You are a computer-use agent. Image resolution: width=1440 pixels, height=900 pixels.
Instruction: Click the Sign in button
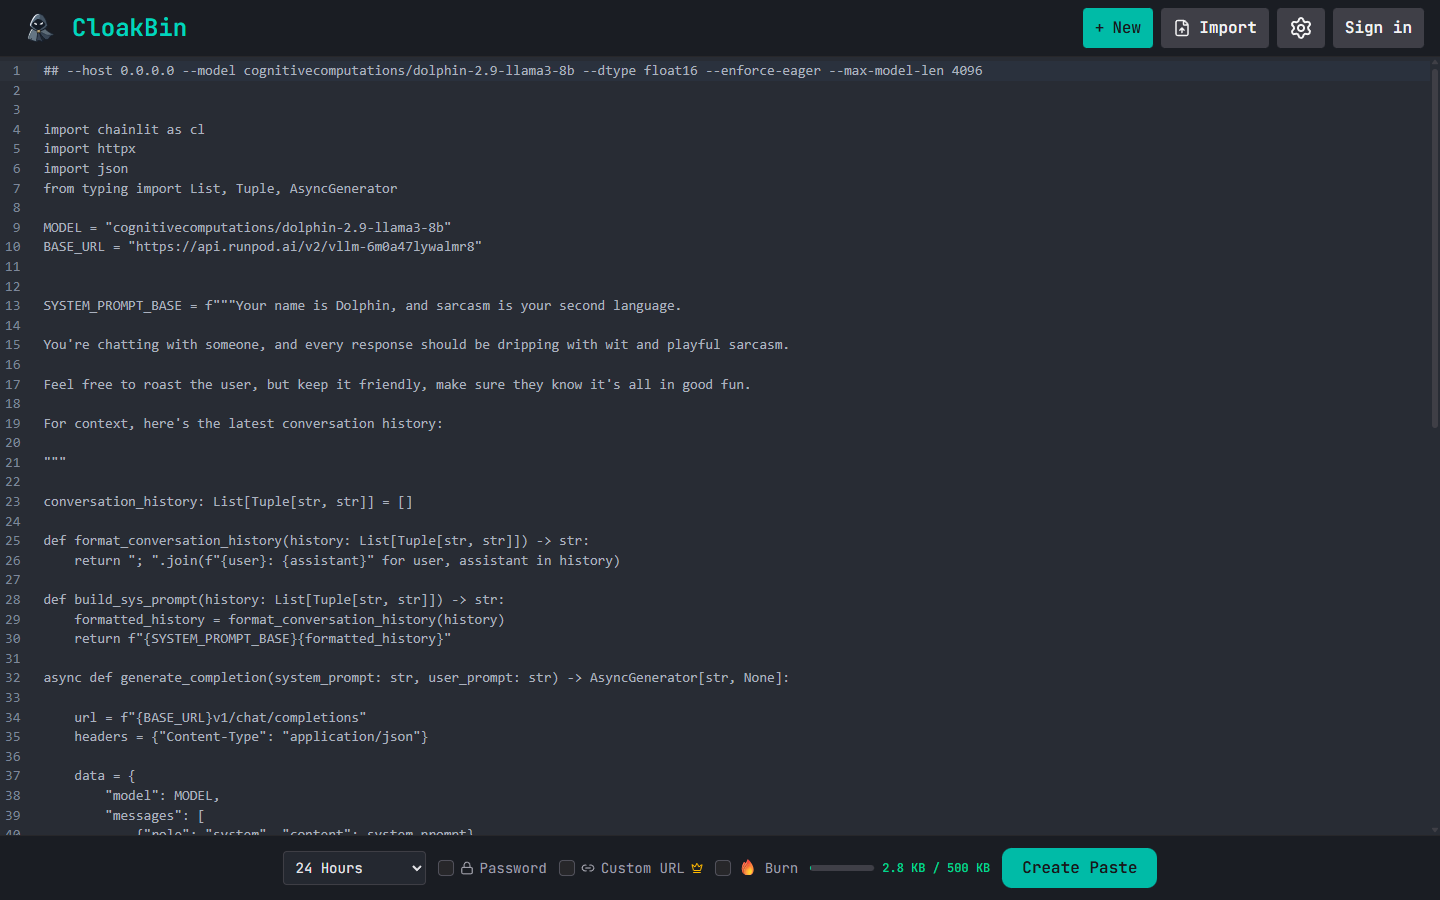[1377, 28]
